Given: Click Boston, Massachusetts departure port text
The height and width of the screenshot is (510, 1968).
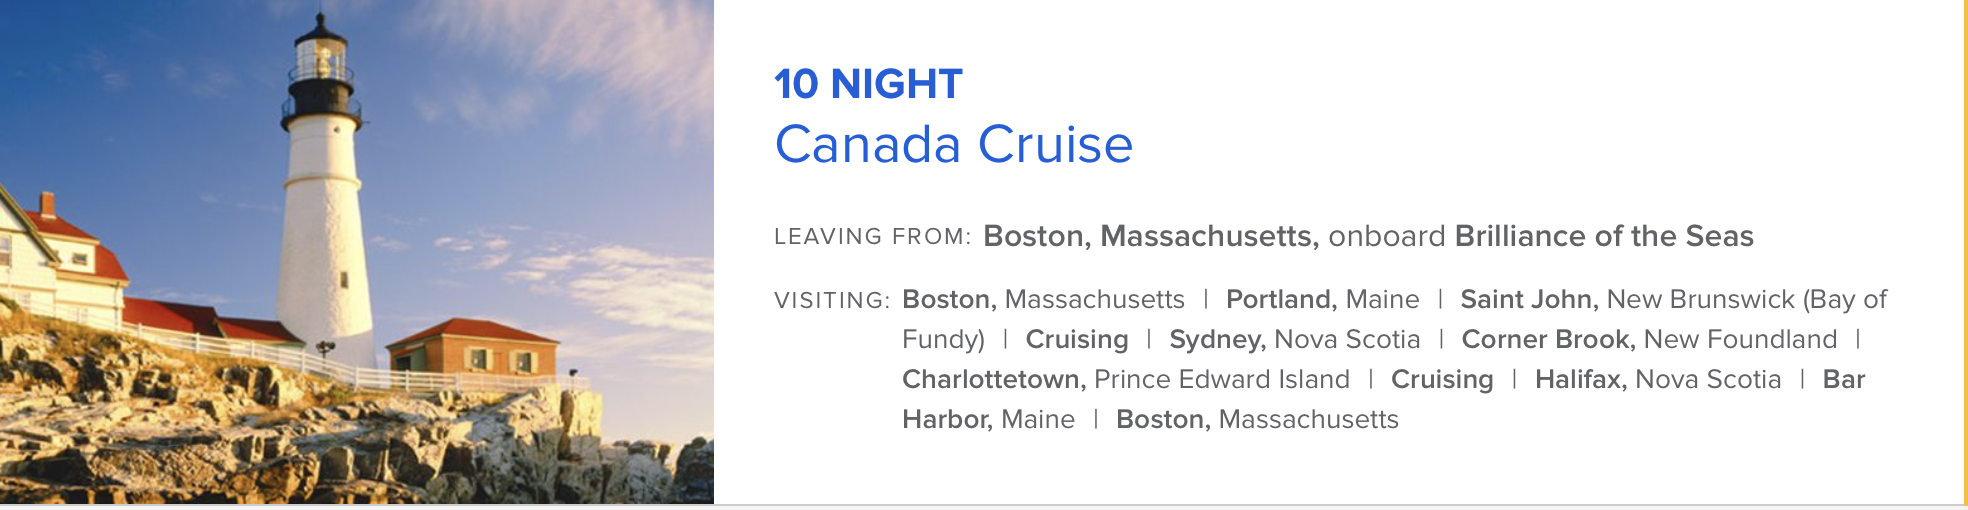Looking at the screenshot, I should click(1151, 236).
